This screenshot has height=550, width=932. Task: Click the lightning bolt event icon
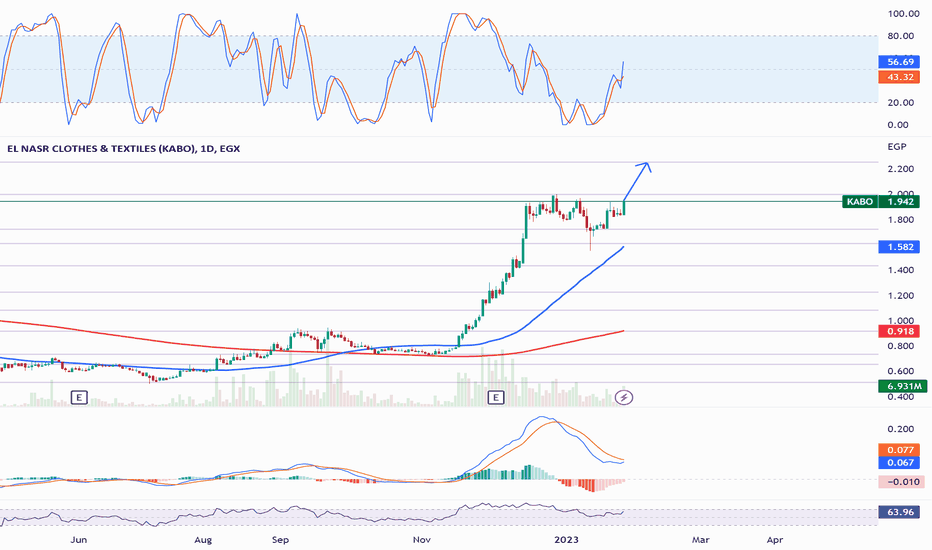coord(624,397)
